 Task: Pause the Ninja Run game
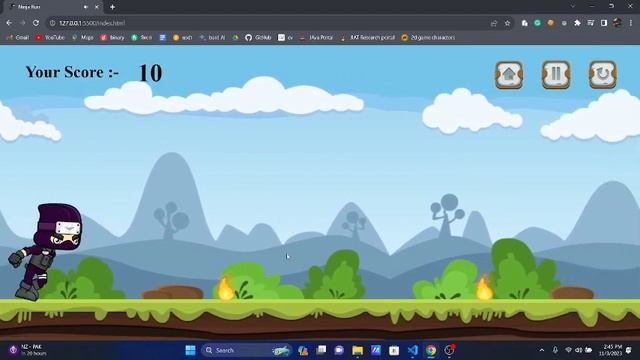coord(556,75)
